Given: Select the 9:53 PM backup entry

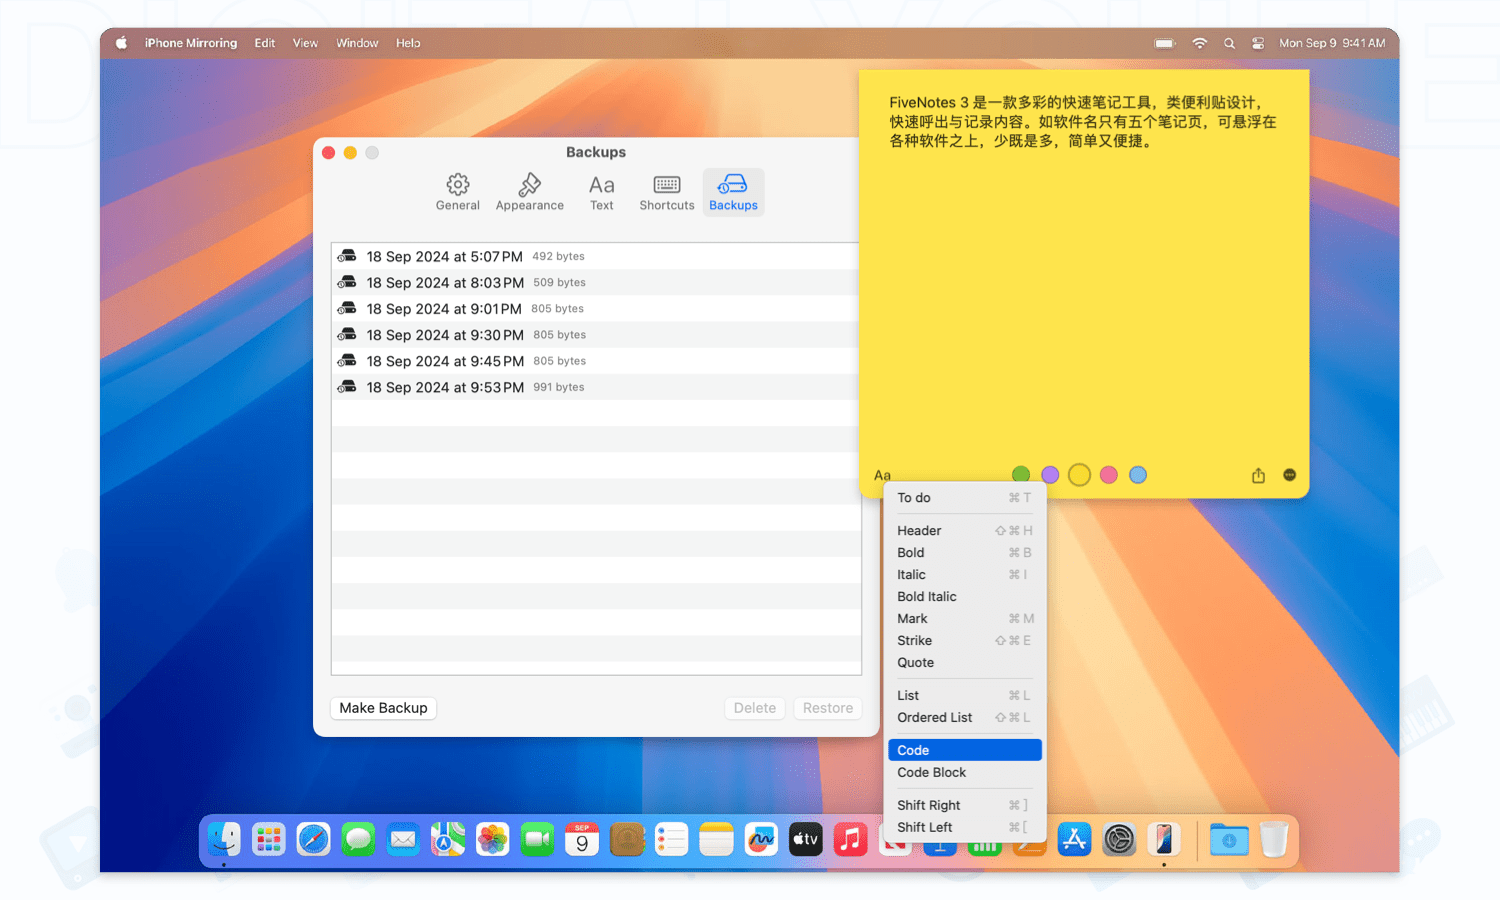Looking at the screenshot, I should pyautogui.click(x=445, y=387).
